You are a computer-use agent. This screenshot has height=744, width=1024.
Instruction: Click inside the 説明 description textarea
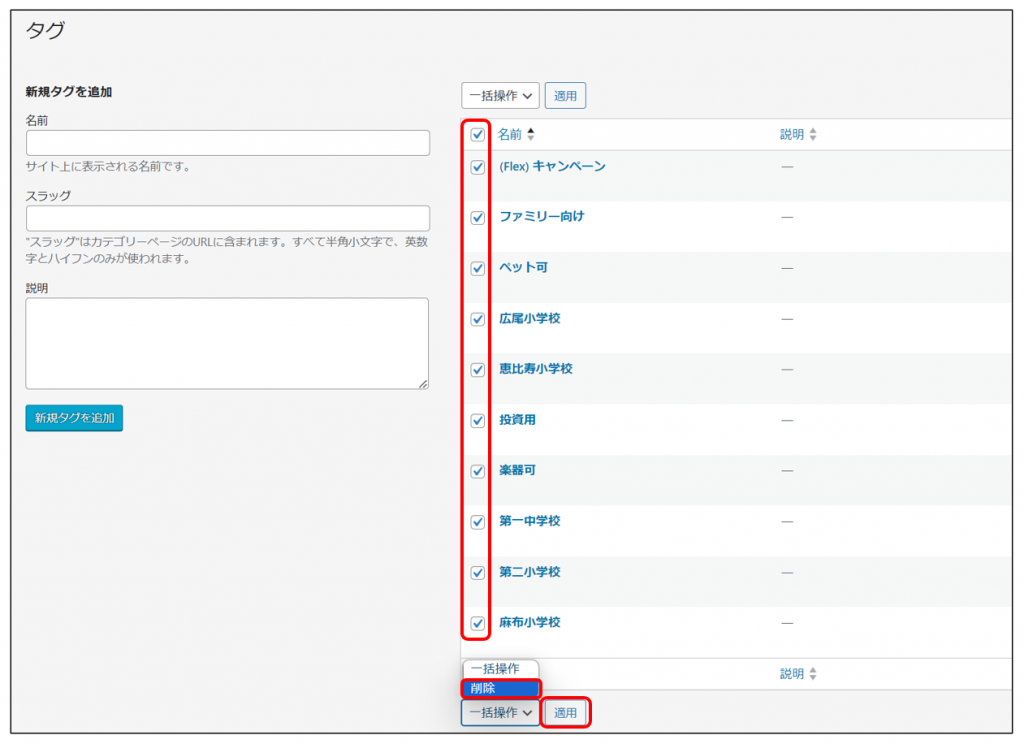pos(227,343)
